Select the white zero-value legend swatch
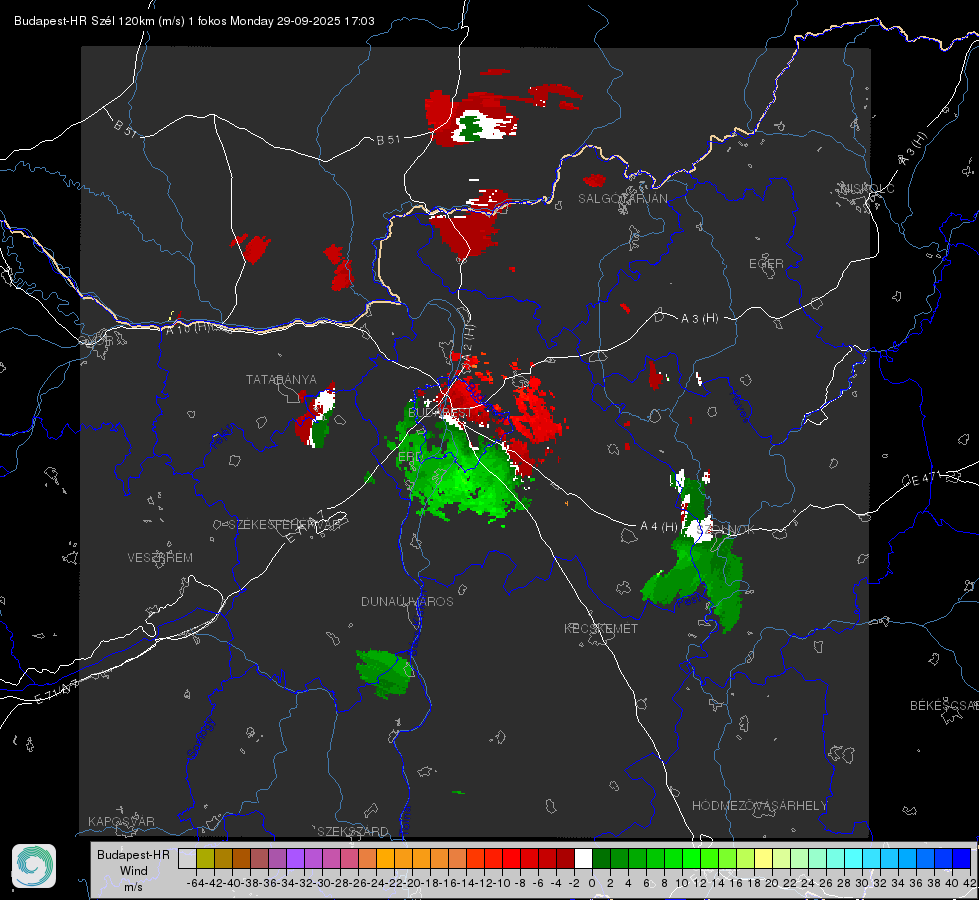This screenshot has height=900, width=979. (x=583, y=858)
